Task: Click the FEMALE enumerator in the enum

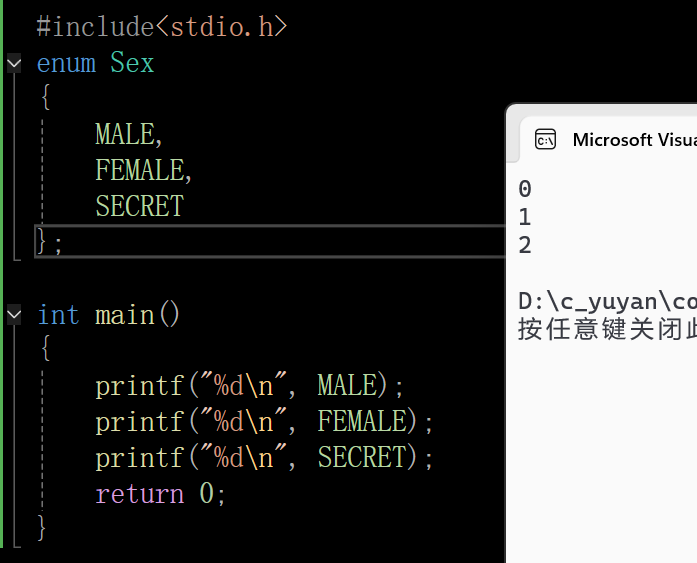Action: tap(143, 170)
